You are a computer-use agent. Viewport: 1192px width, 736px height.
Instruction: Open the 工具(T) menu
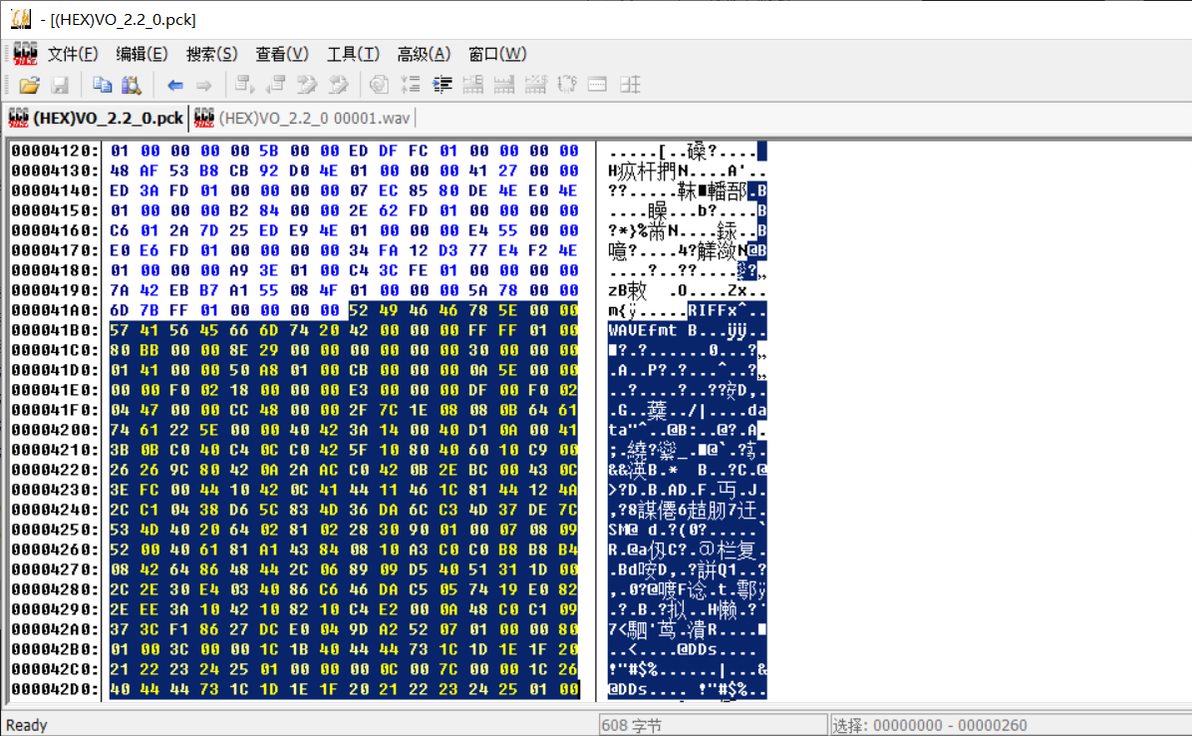click(x=353, y=54)
